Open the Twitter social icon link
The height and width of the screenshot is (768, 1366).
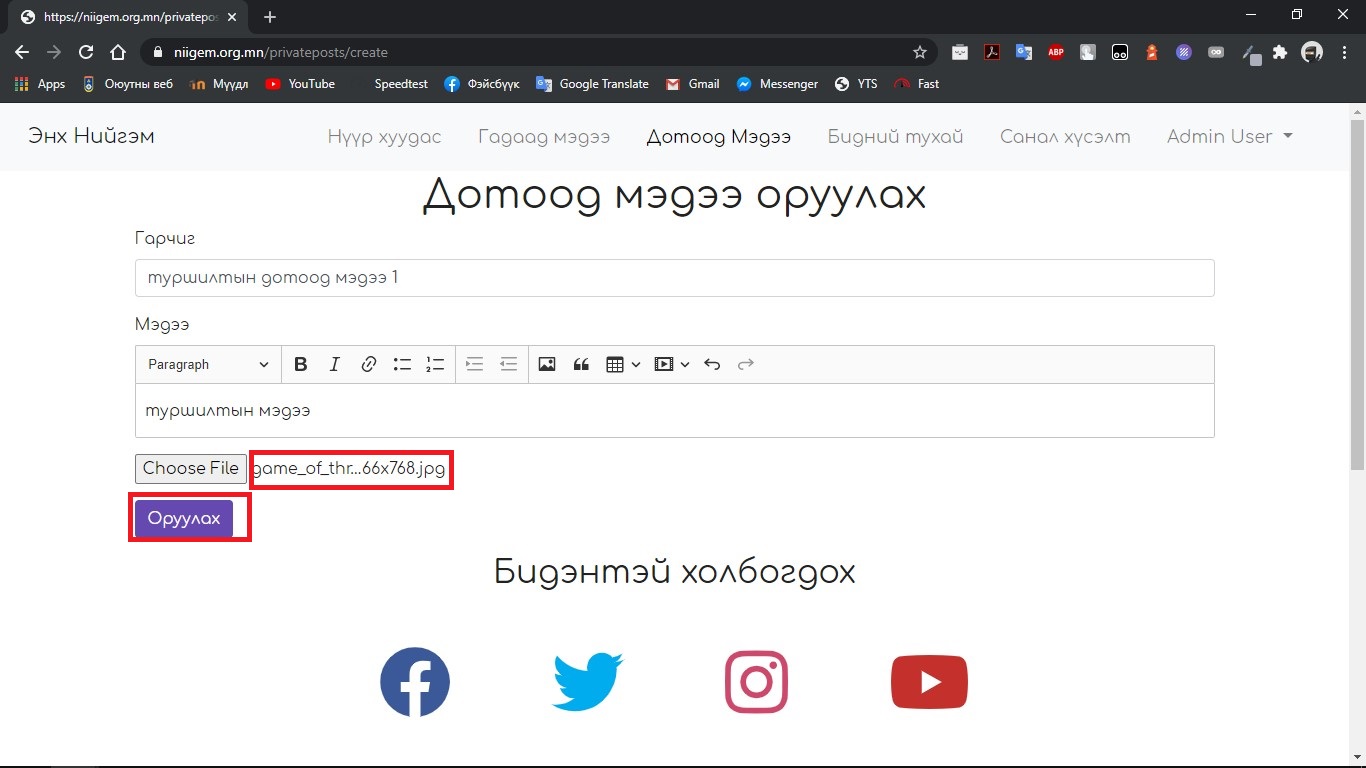587,682
